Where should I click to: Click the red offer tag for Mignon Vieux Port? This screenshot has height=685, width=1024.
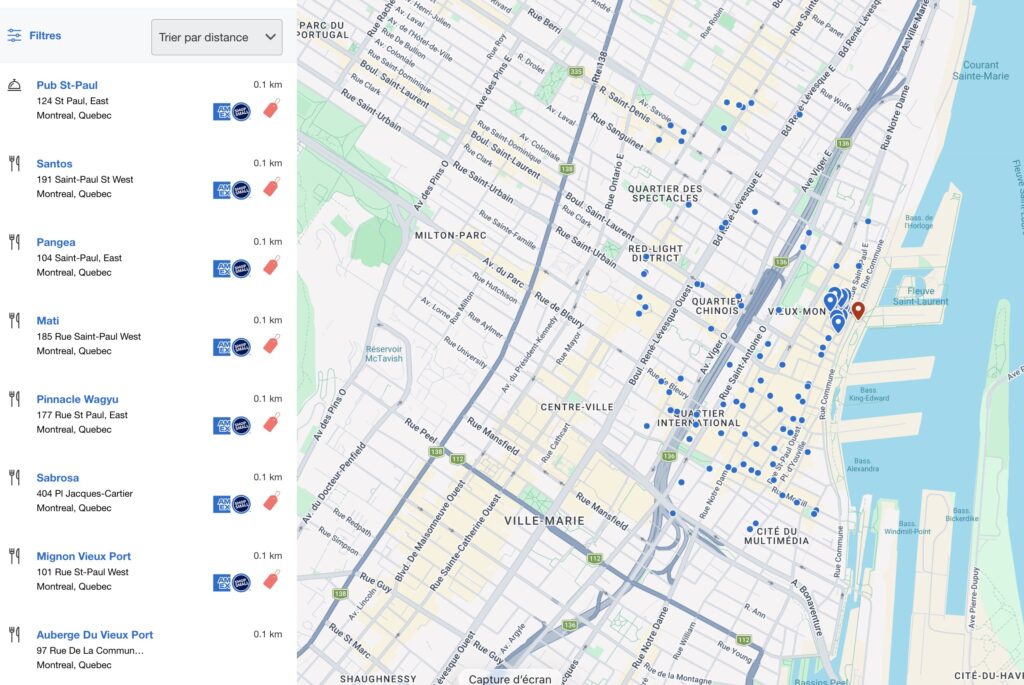point(271,580)
